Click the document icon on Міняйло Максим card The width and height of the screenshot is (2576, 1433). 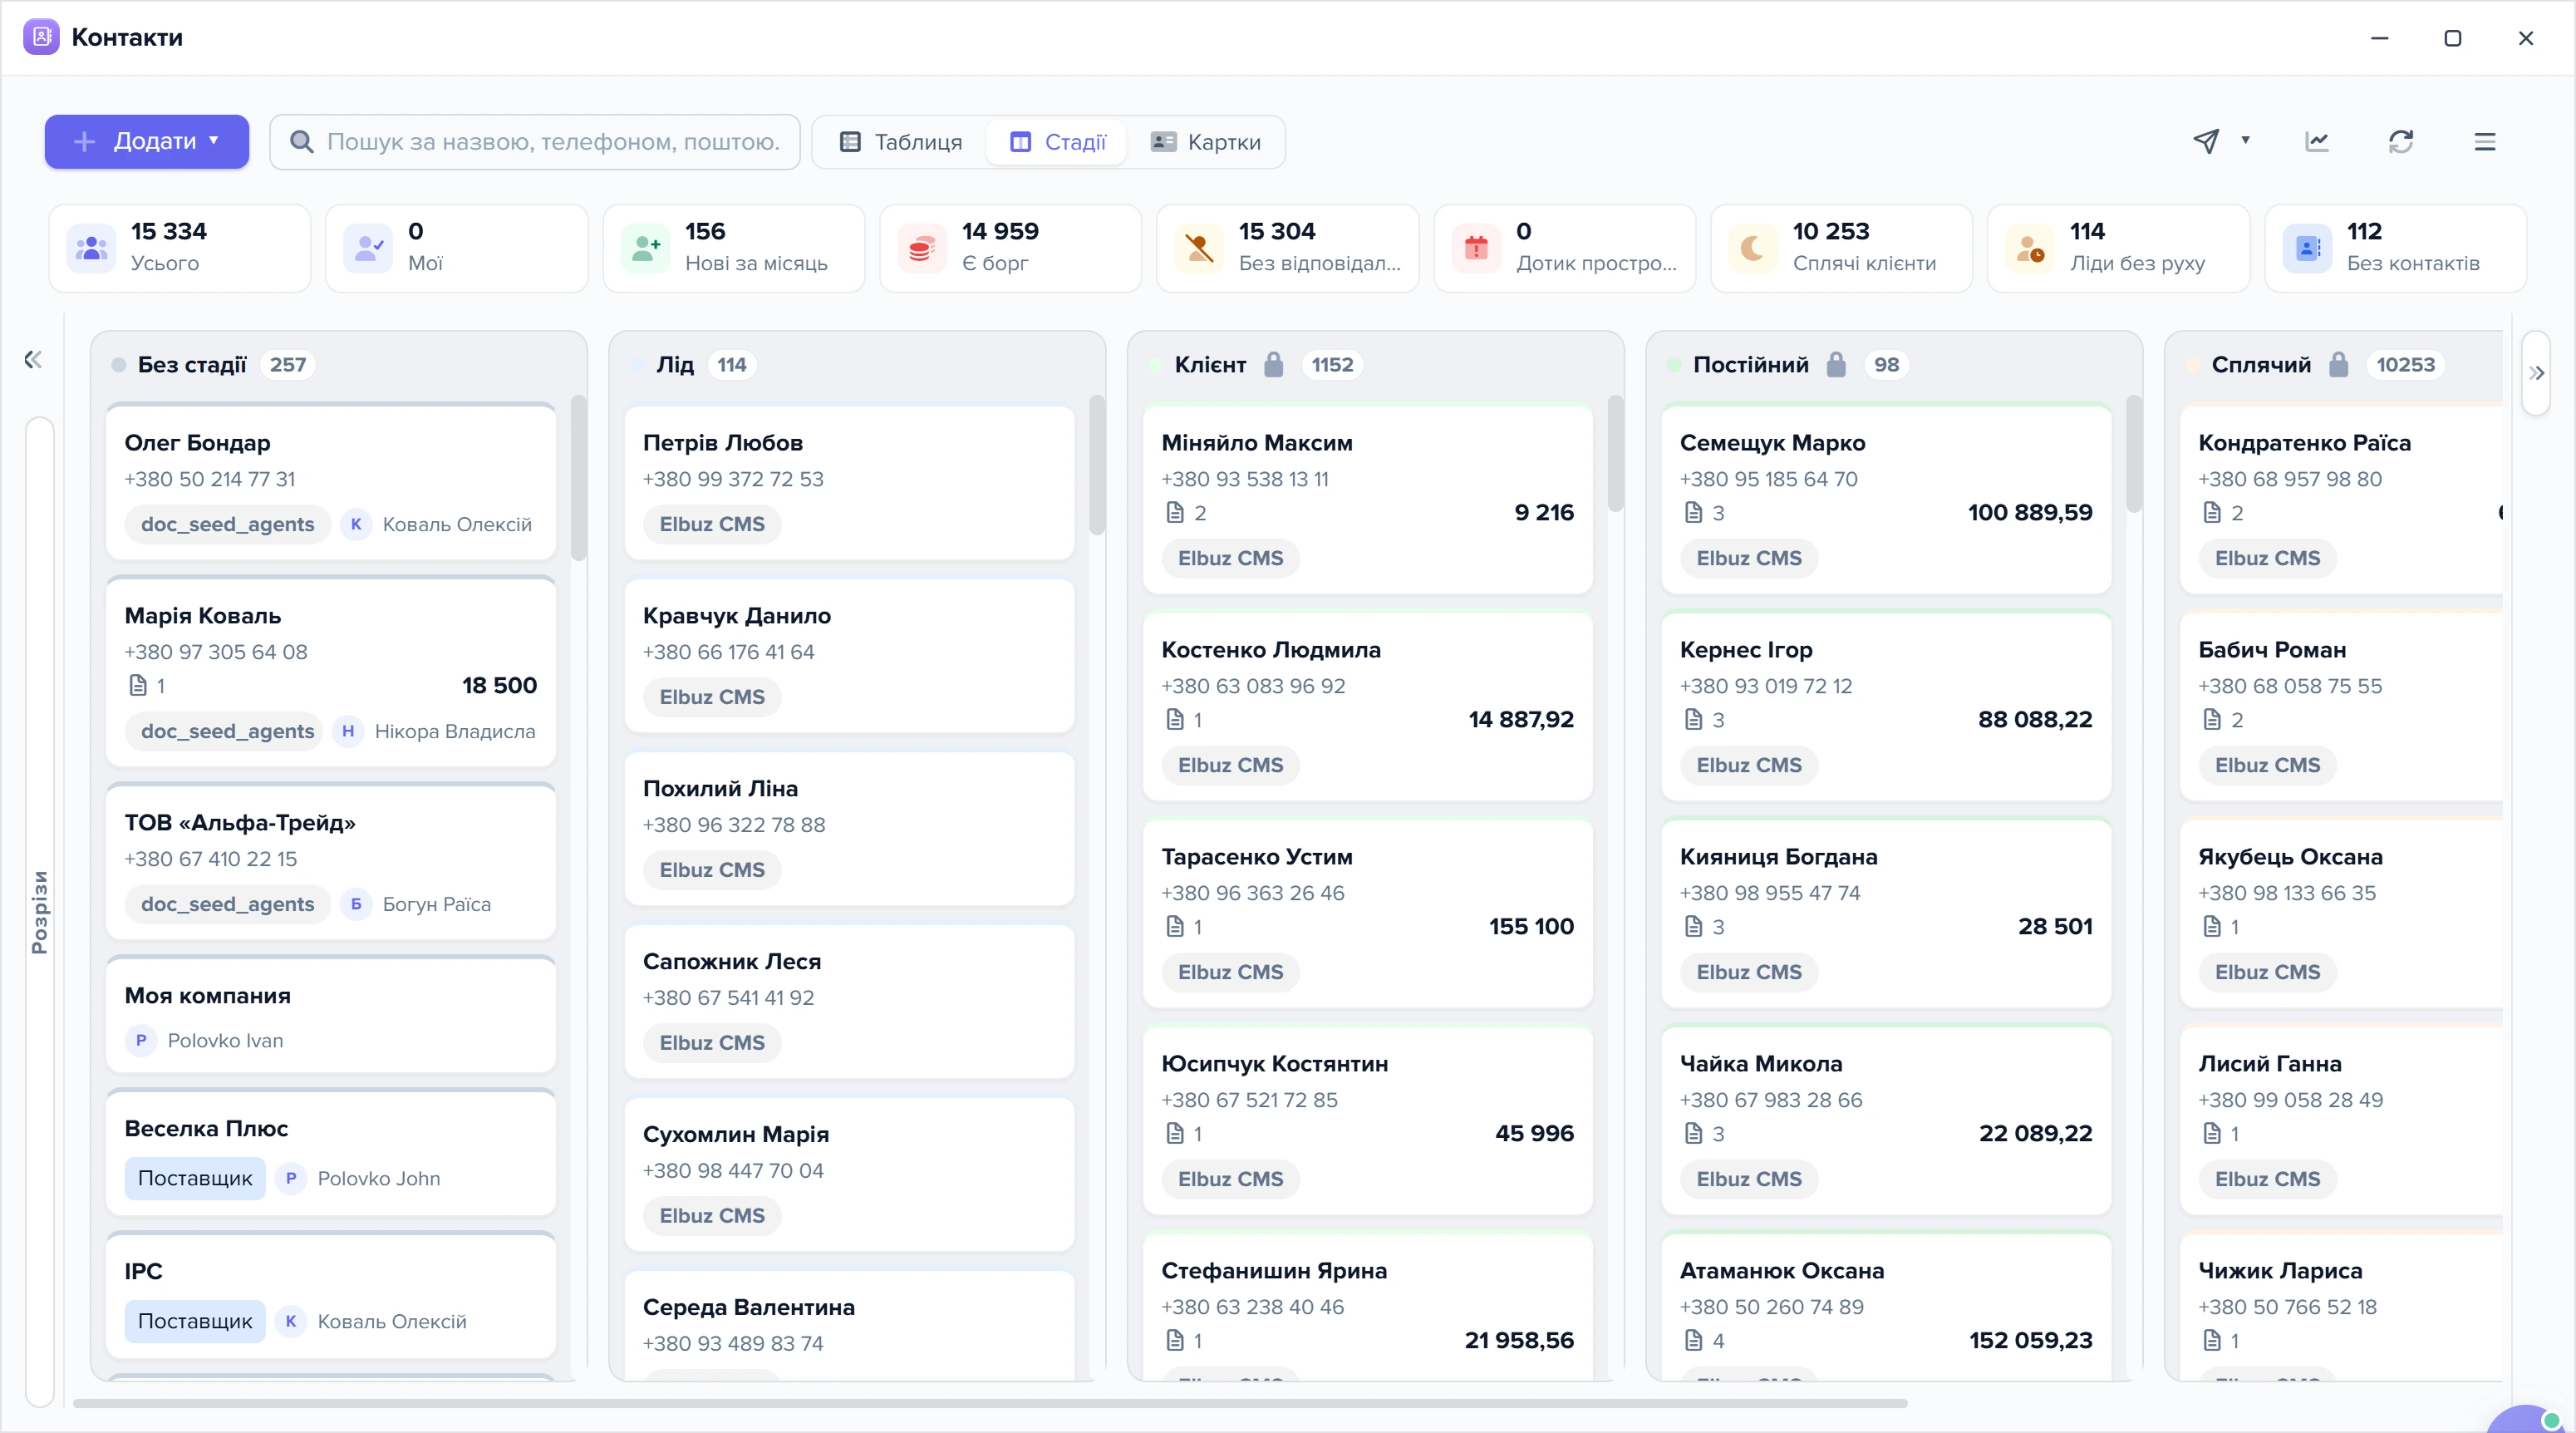[1175, 512]
